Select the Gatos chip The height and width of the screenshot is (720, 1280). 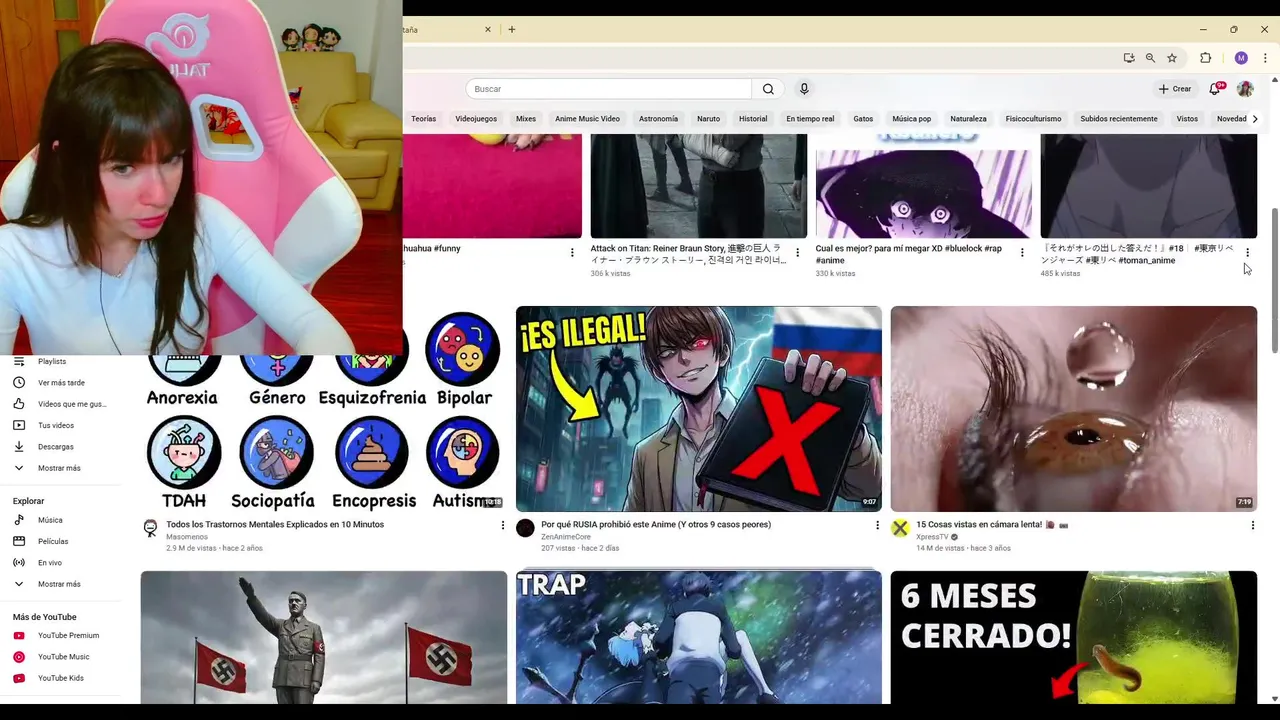pyautogui.click(x=863, y=119)
